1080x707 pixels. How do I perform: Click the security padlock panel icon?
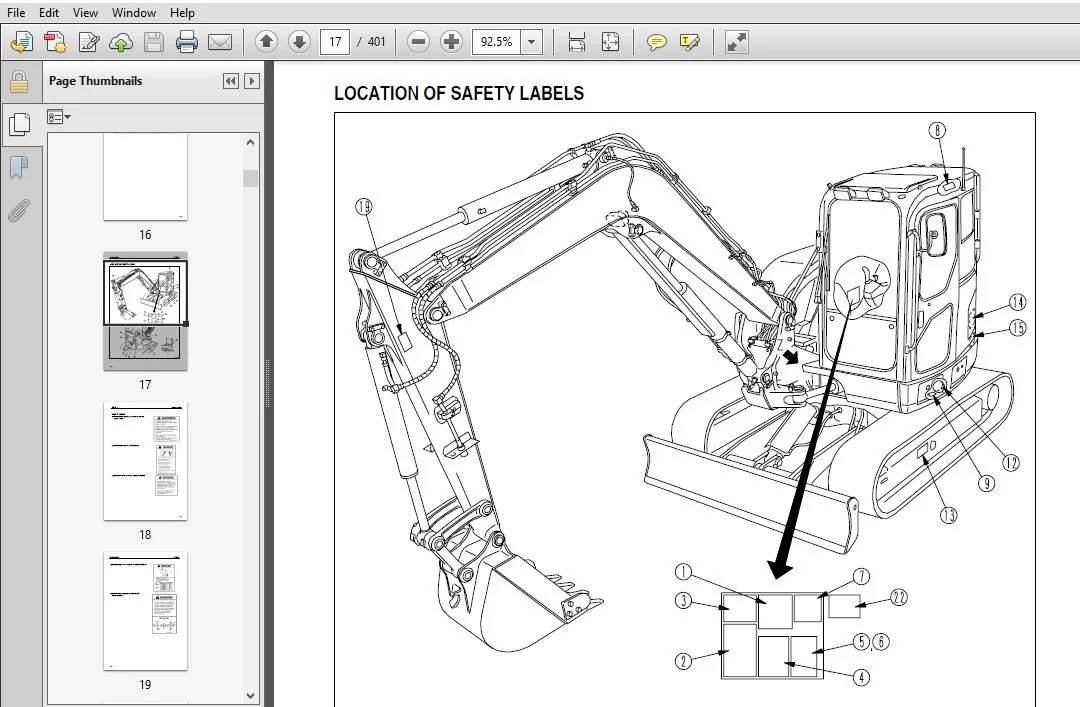[19, 81]
